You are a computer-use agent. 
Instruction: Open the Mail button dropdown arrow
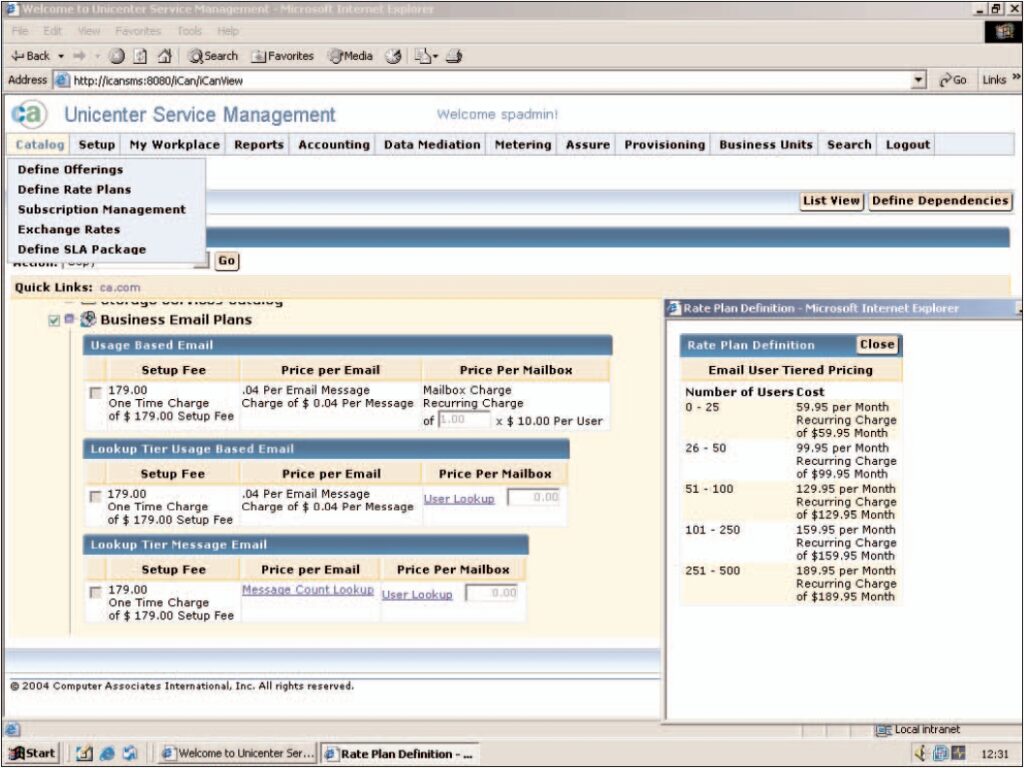(436, 56)
